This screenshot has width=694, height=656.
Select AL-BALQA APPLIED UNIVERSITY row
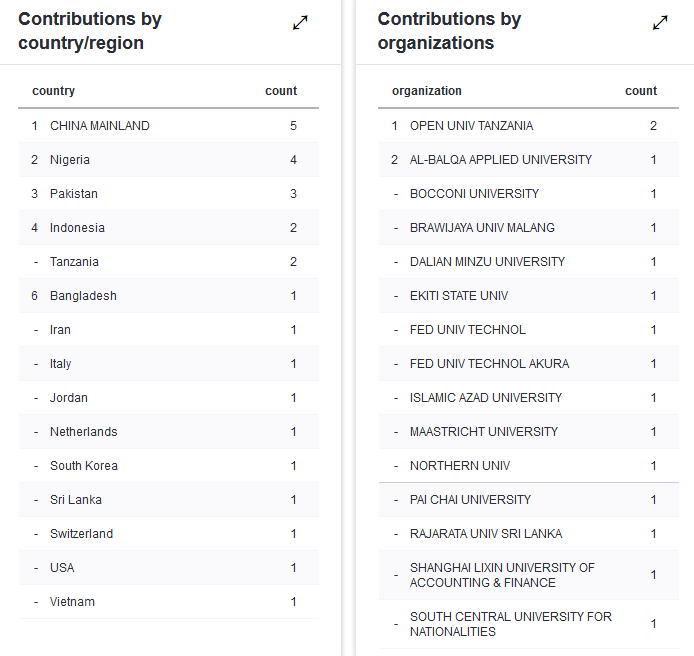click(501, 160)
